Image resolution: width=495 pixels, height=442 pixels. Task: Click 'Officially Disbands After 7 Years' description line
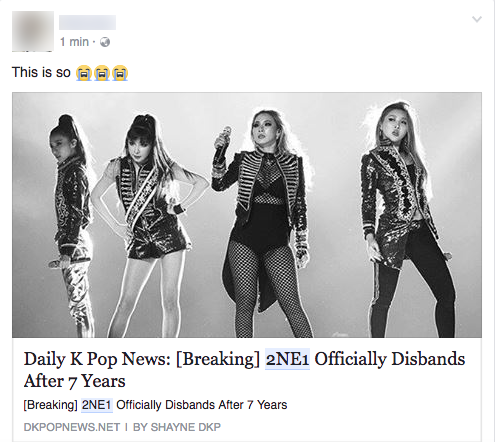[x=202, y=405]
